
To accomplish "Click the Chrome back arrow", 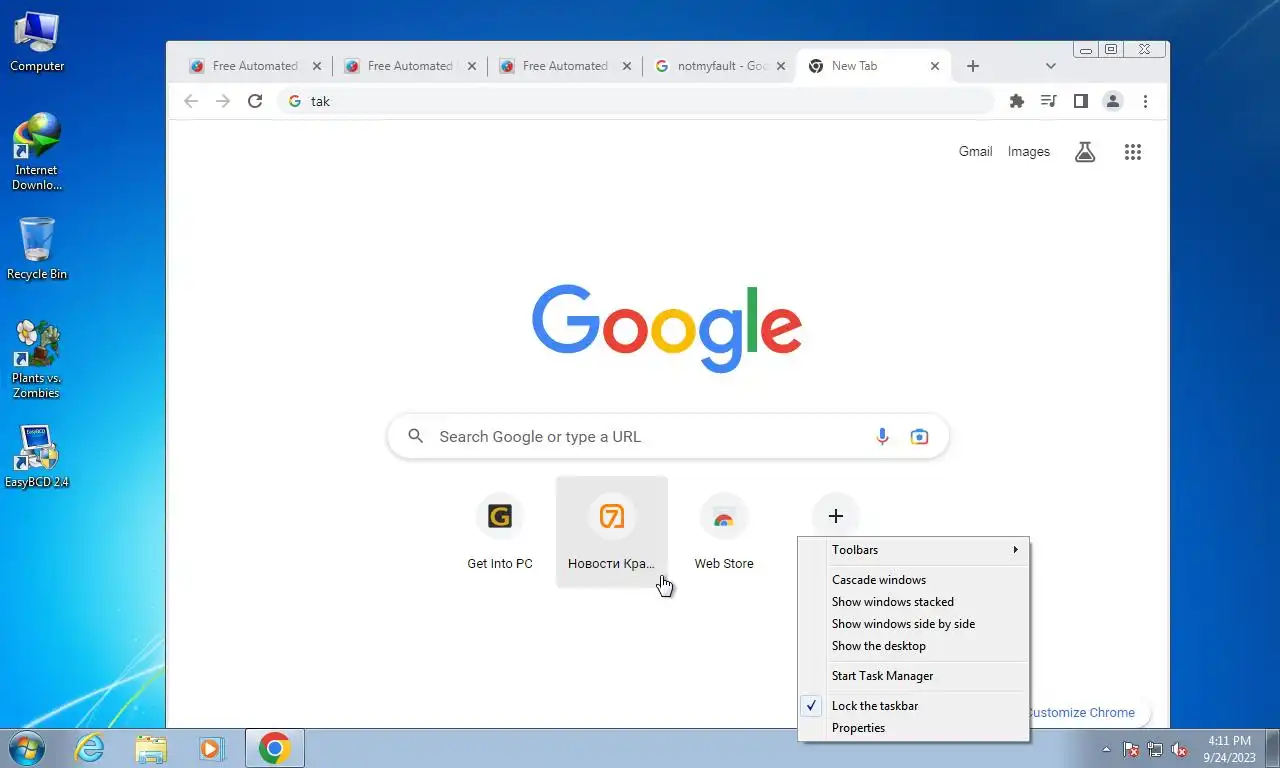I will coord(191,101).
